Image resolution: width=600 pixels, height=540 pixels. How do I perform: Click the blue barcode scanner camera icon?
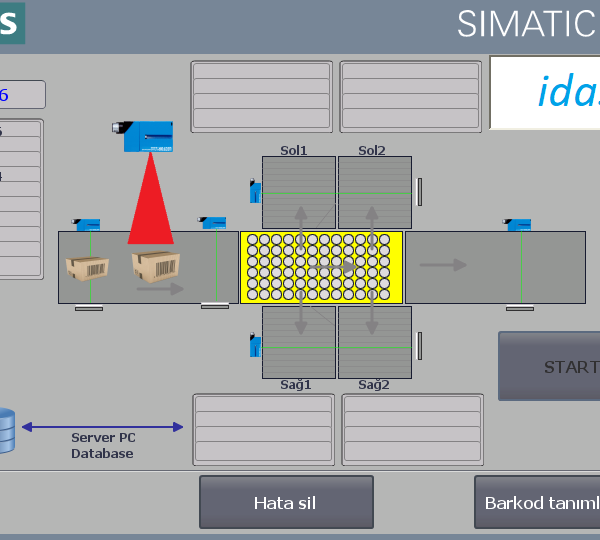[x=148, y=136]
